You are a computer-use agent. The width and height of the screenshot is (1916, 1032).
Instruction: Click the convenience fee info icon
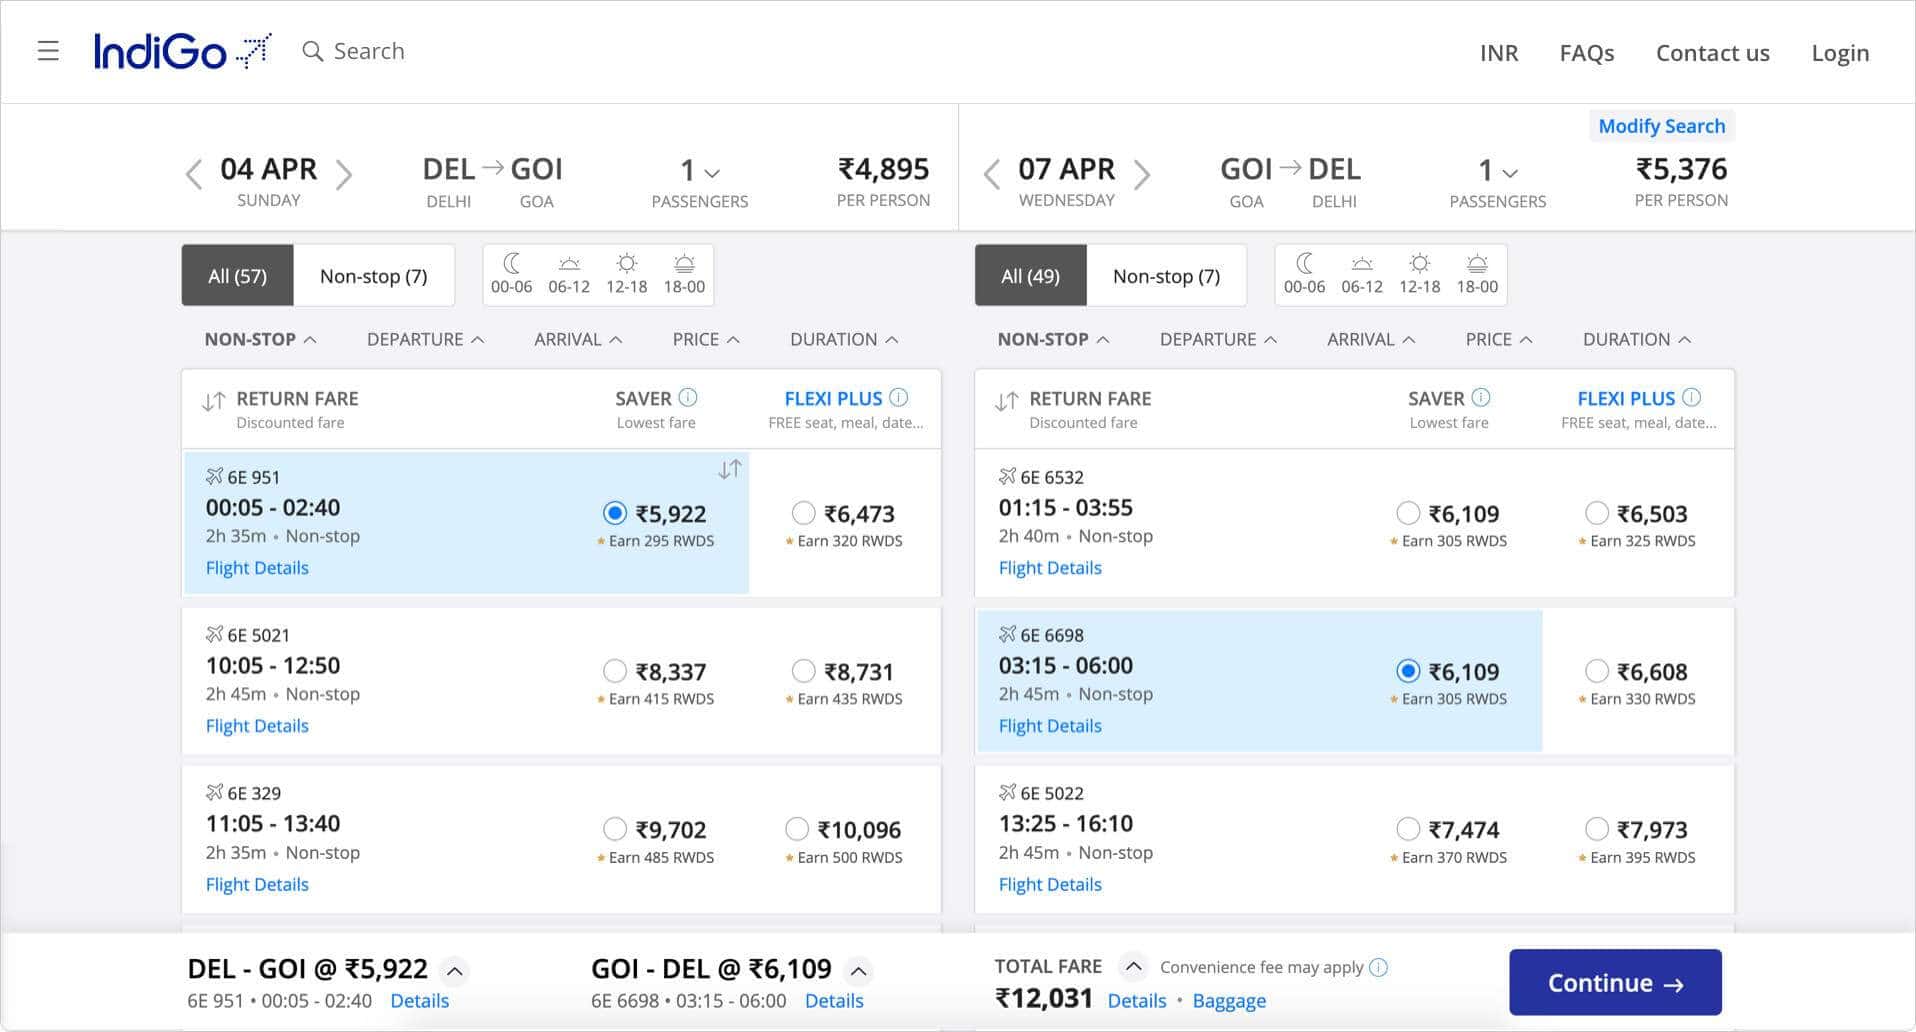pyautogui.click(x=1380, y=967)
